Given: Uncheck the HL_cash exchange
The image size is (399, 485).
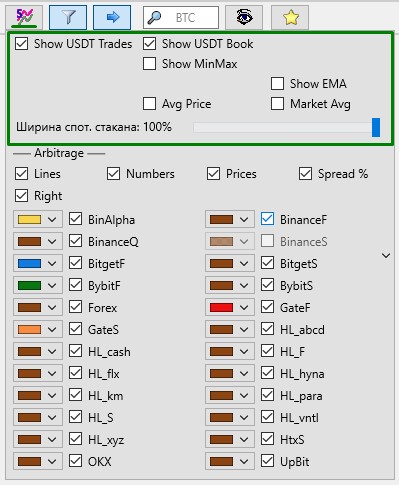Looking at the screenshot, I should click(x=75, y=351).
